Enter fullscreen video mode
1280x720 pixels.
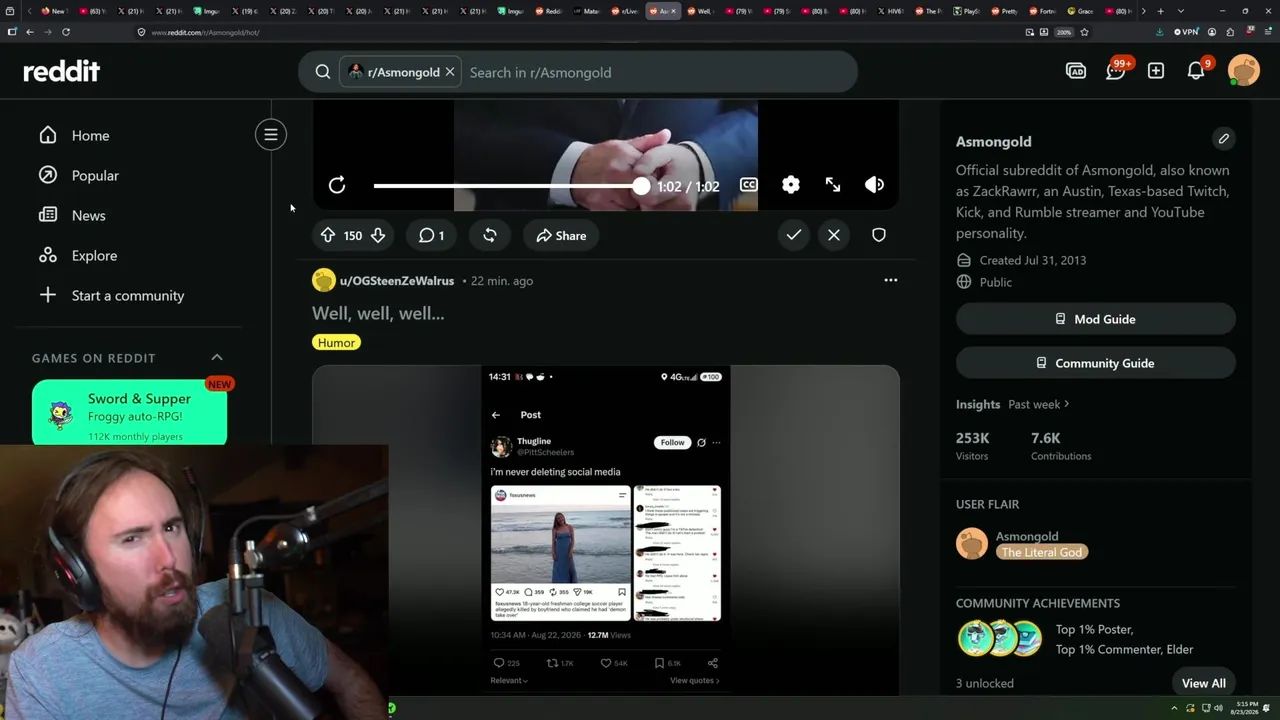click(x=833, y=185)
